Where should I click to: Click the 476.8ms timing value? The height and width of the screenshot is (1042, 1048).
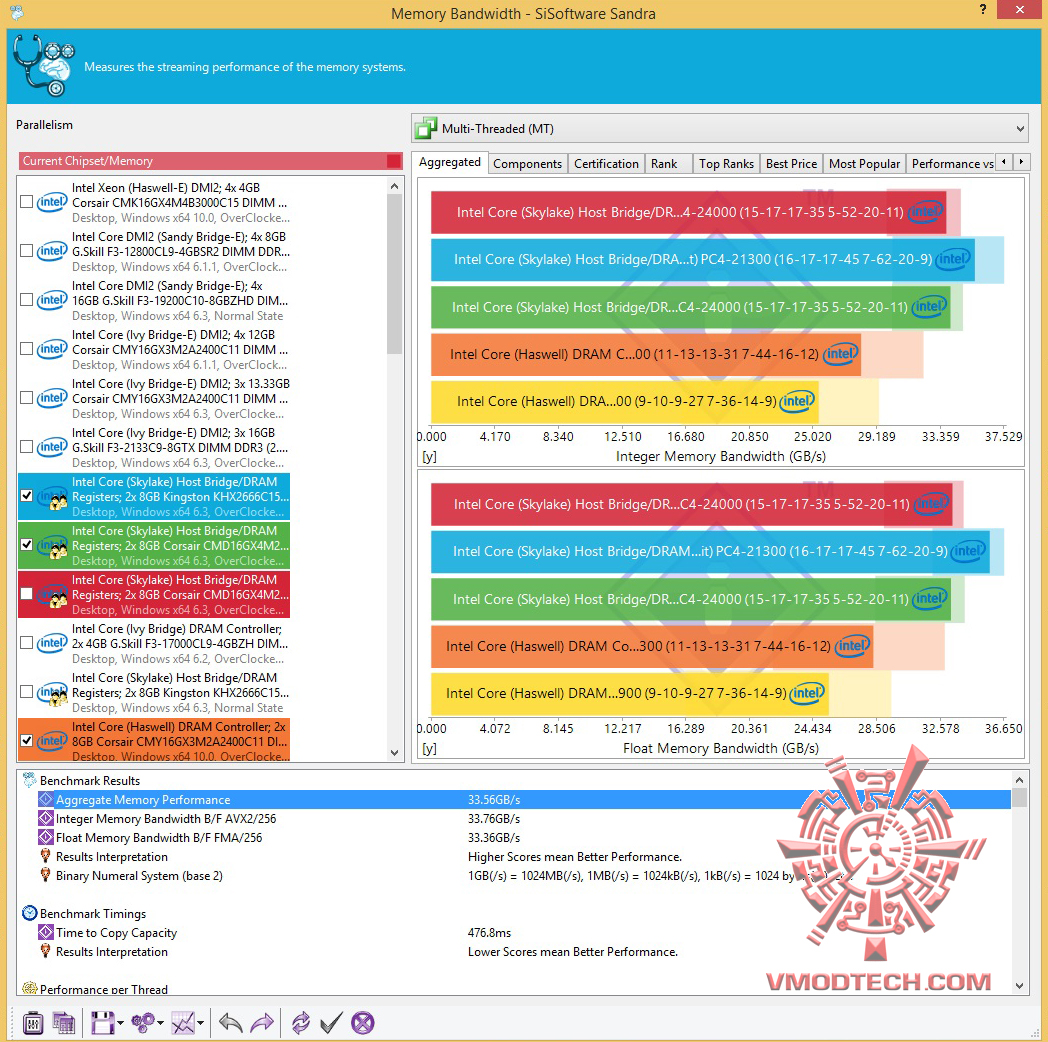tap(489, 932)
